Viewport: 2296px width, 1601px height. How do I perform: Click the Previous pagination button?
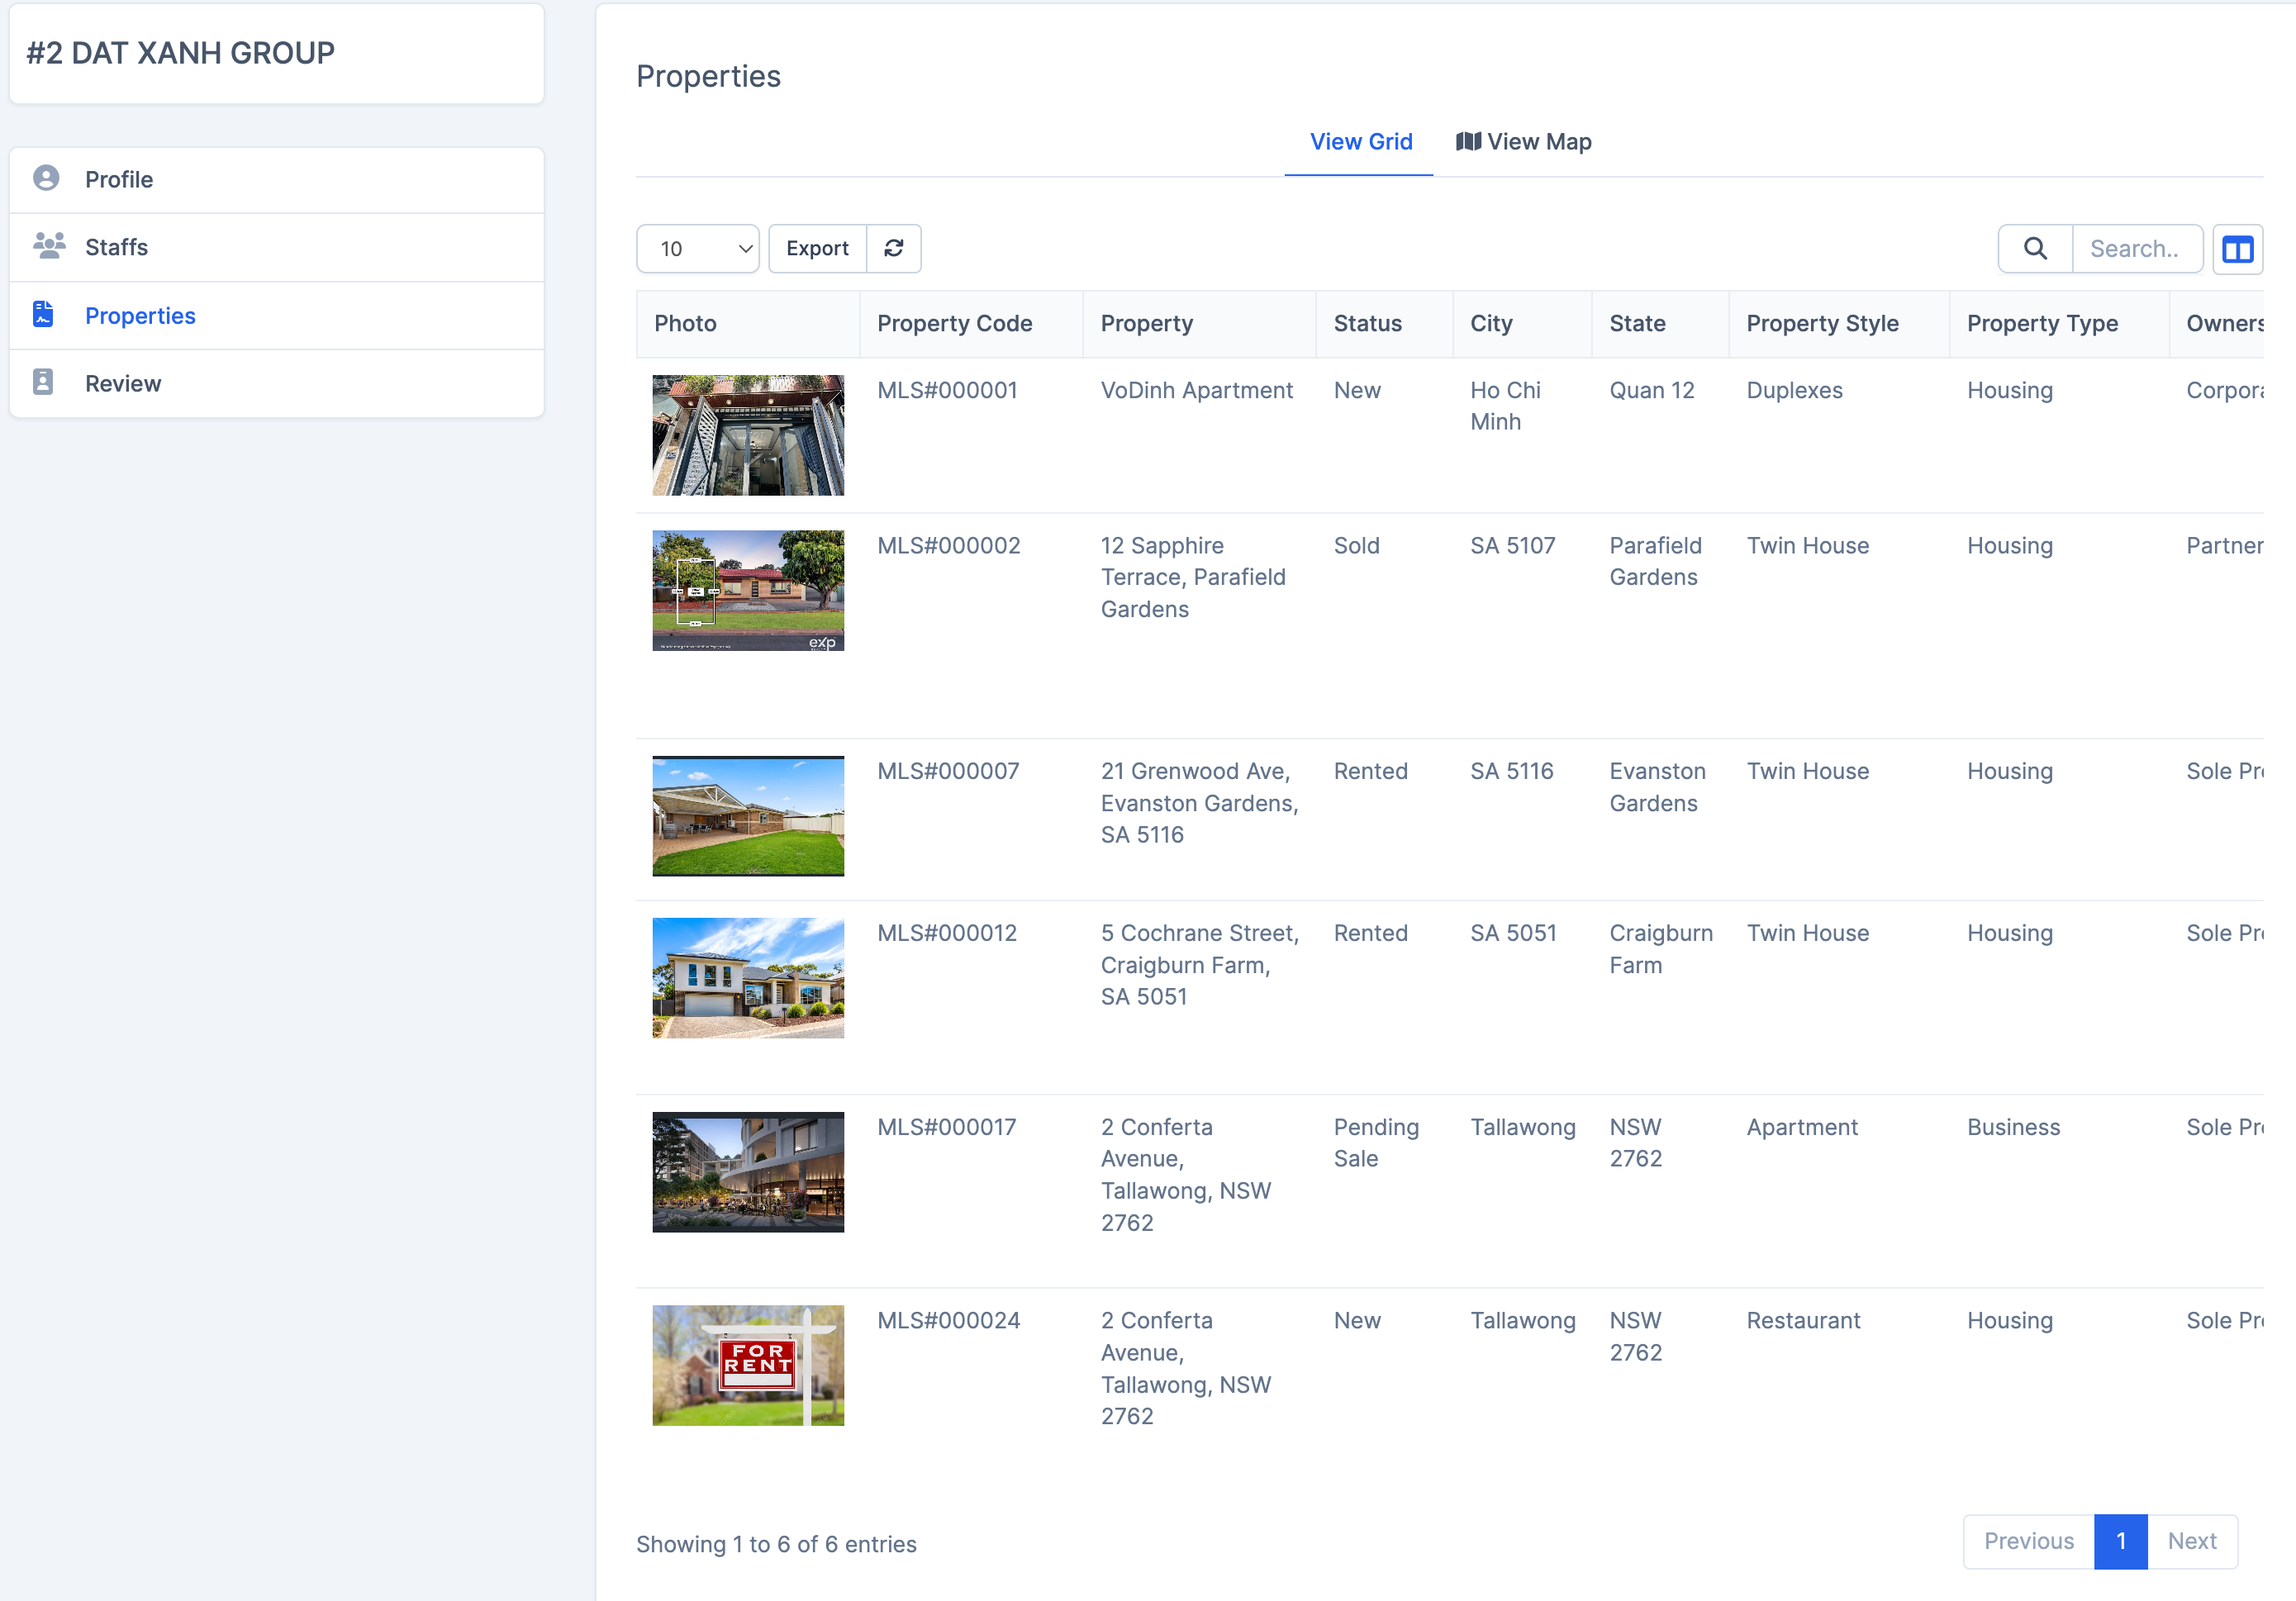(x=2028, y=1541)
